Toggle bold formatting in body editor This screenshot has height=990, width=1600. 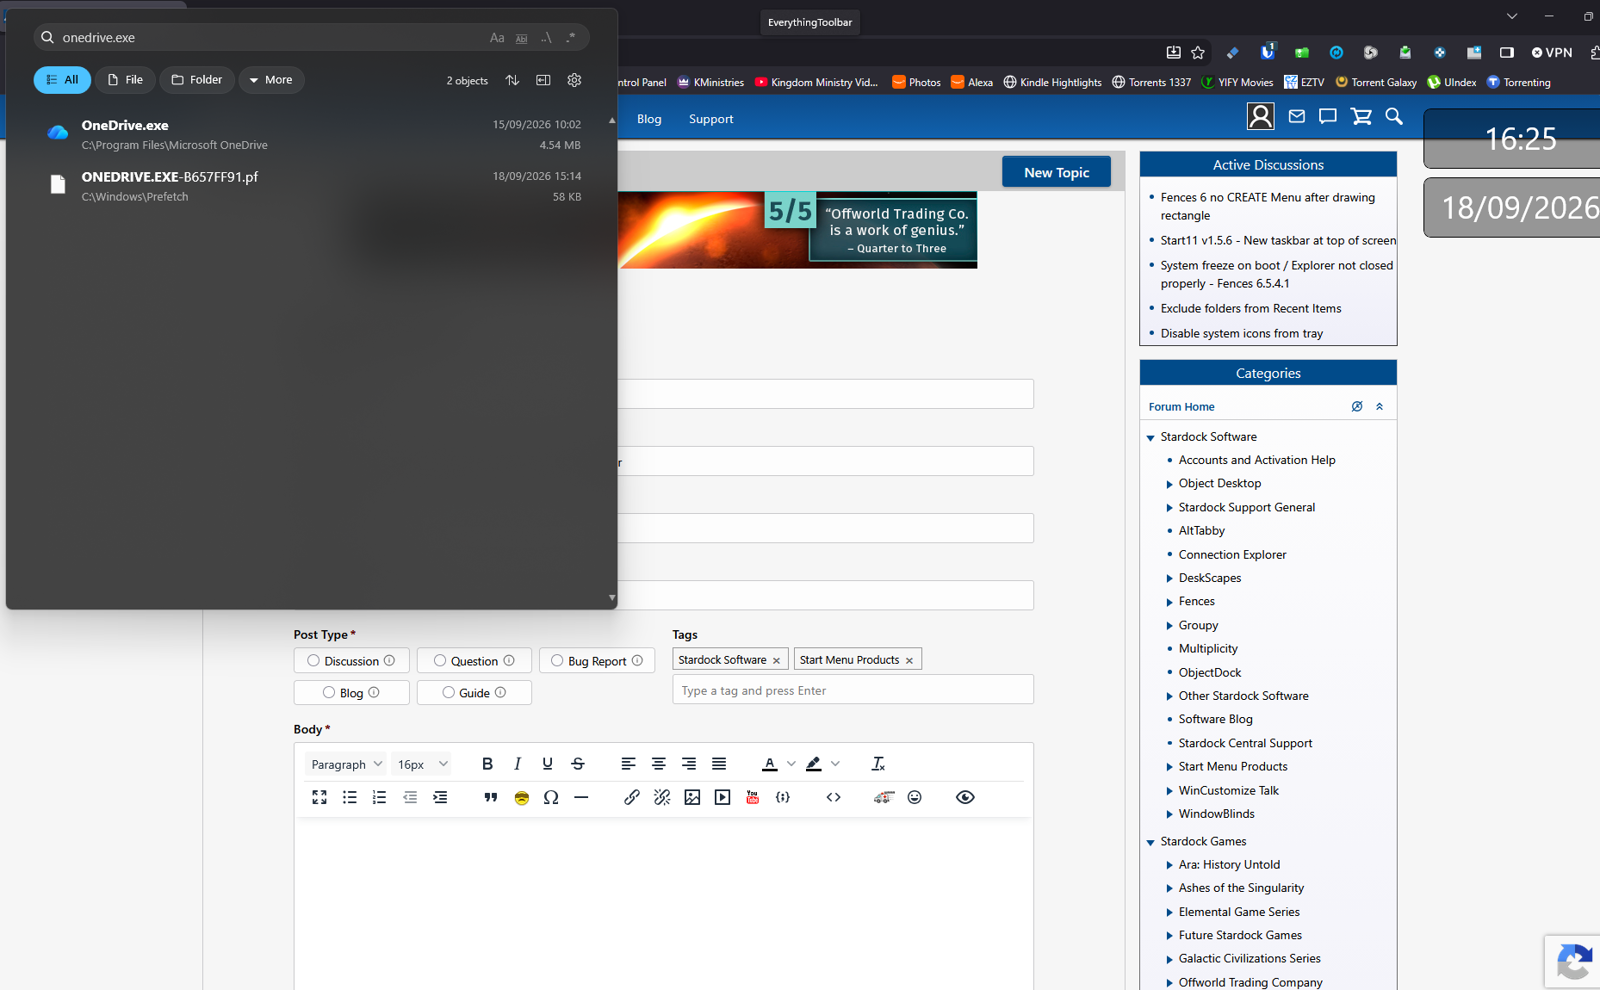pyautogui.click(x=487, y=764)
